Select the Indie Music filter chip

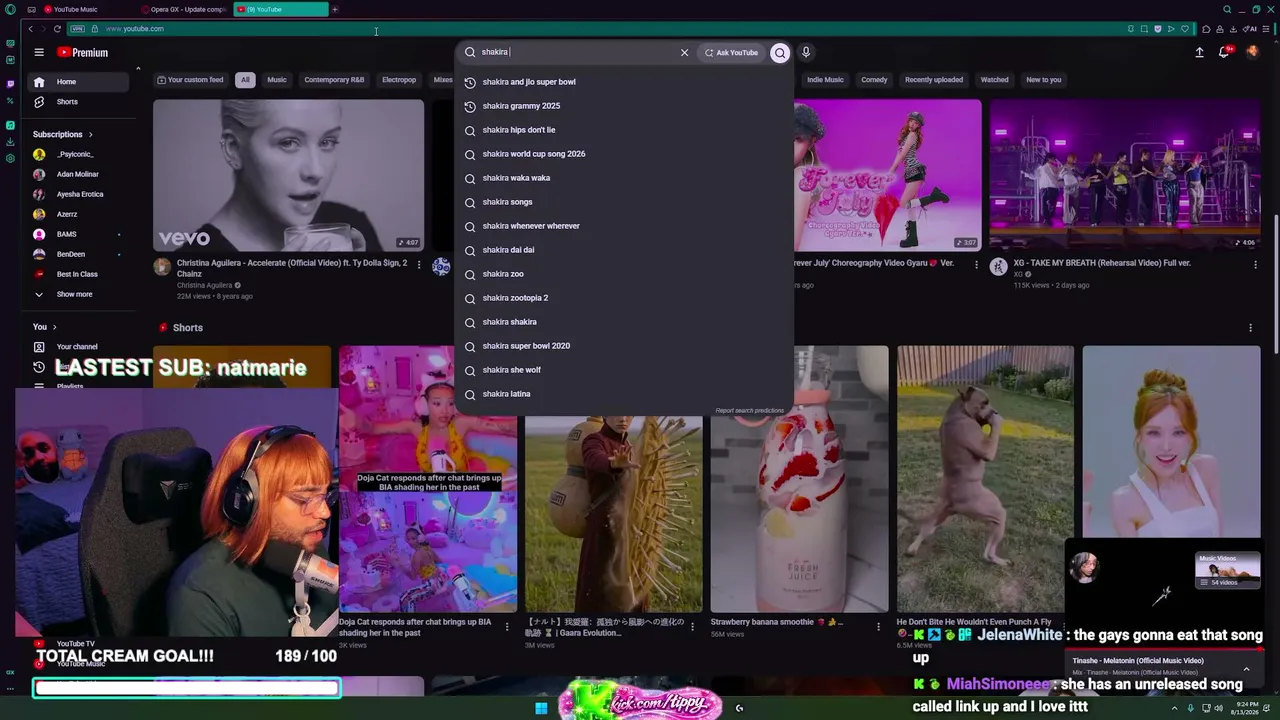[825, 80]
